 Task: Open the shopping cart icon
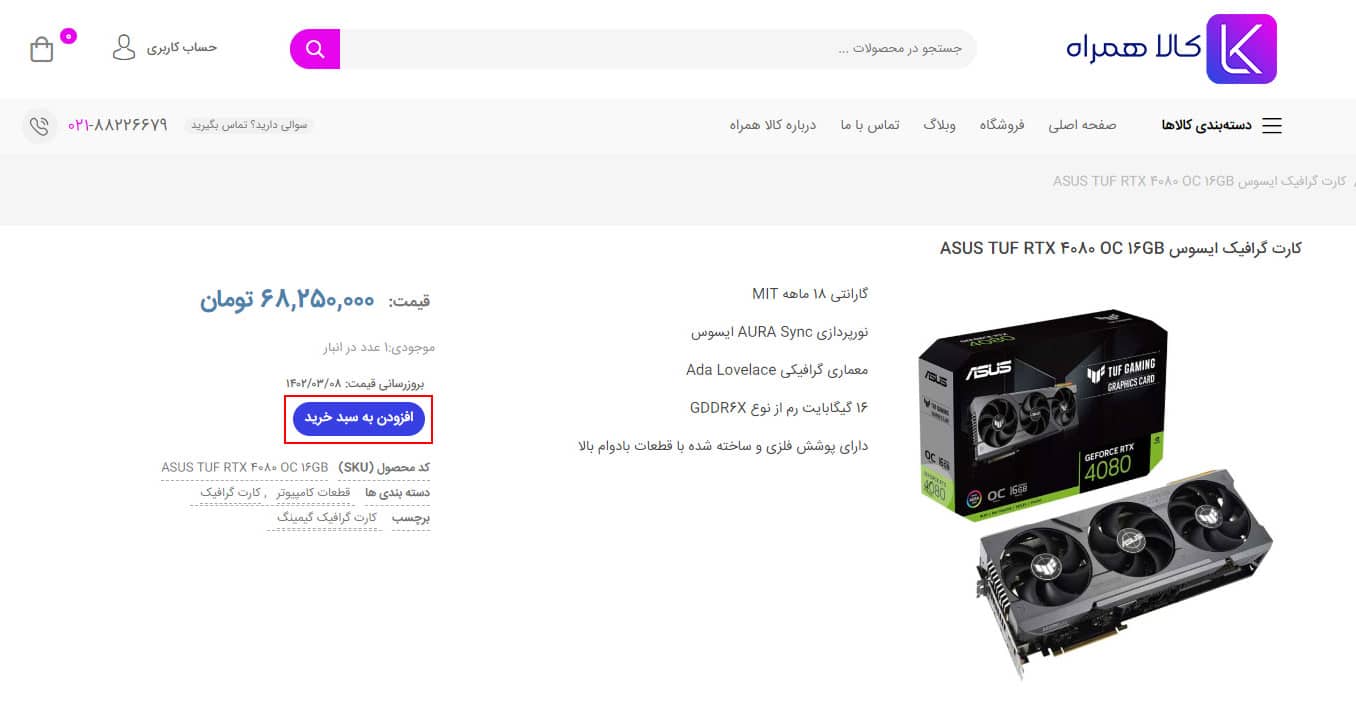point(41,49)
